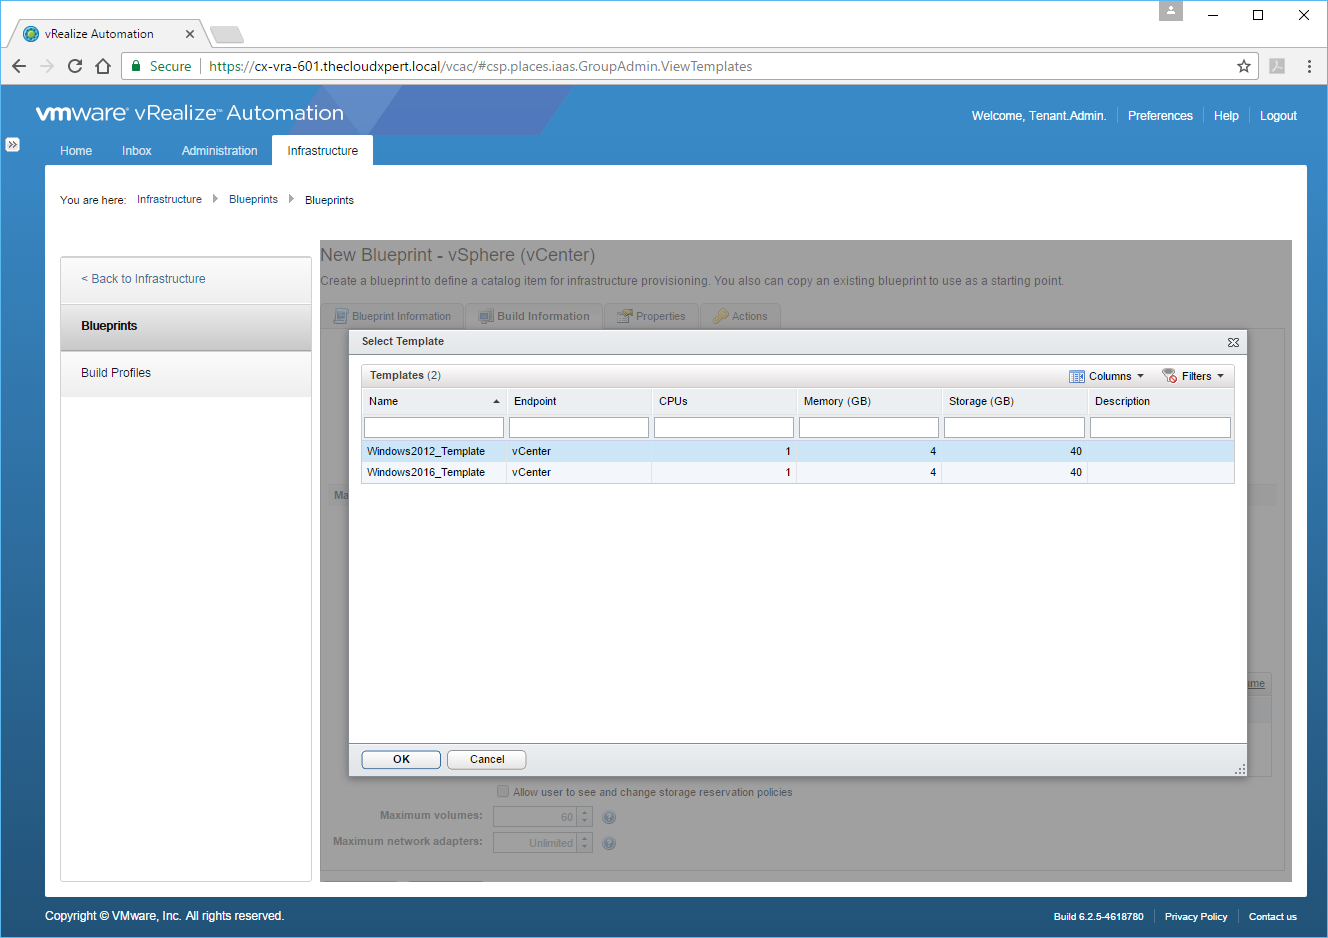Open Chrome menu three dots
1328x938 pixels.
pos(1309,66)
